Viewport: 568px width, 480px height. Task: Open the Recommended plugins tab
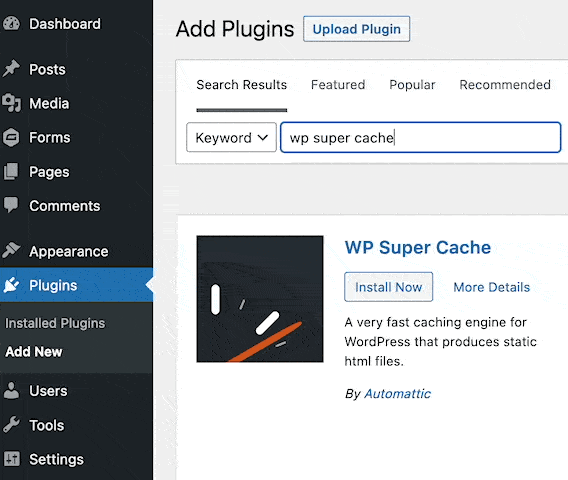tap(505, 85)
